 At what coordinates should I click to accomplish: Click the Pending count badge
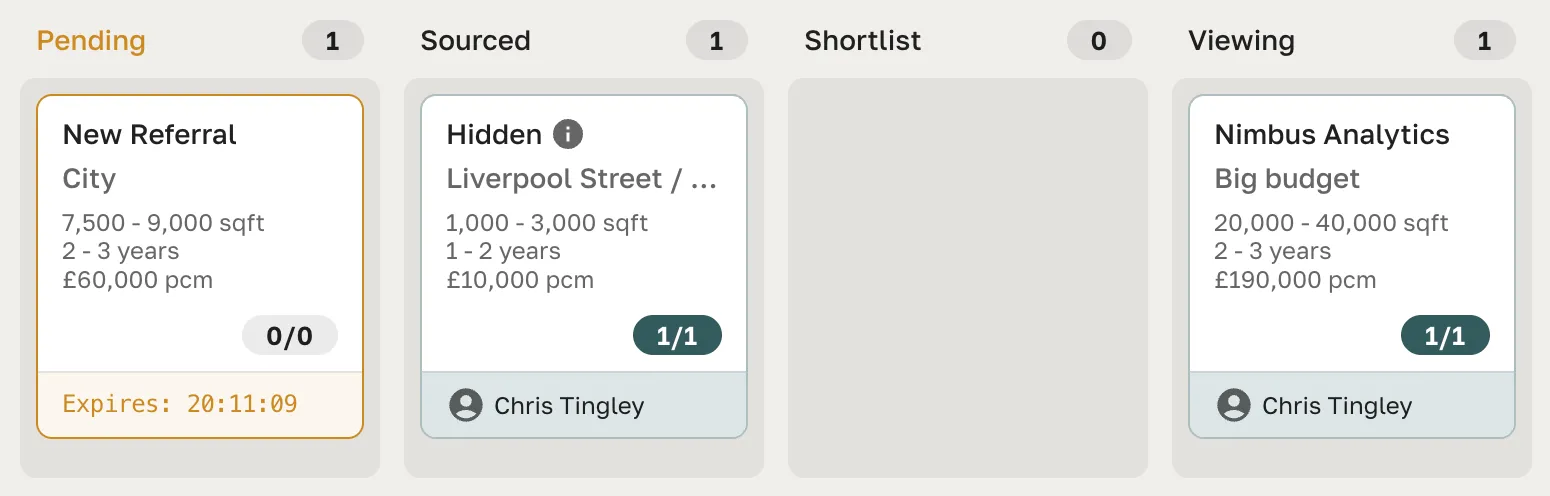click(333, 41)
